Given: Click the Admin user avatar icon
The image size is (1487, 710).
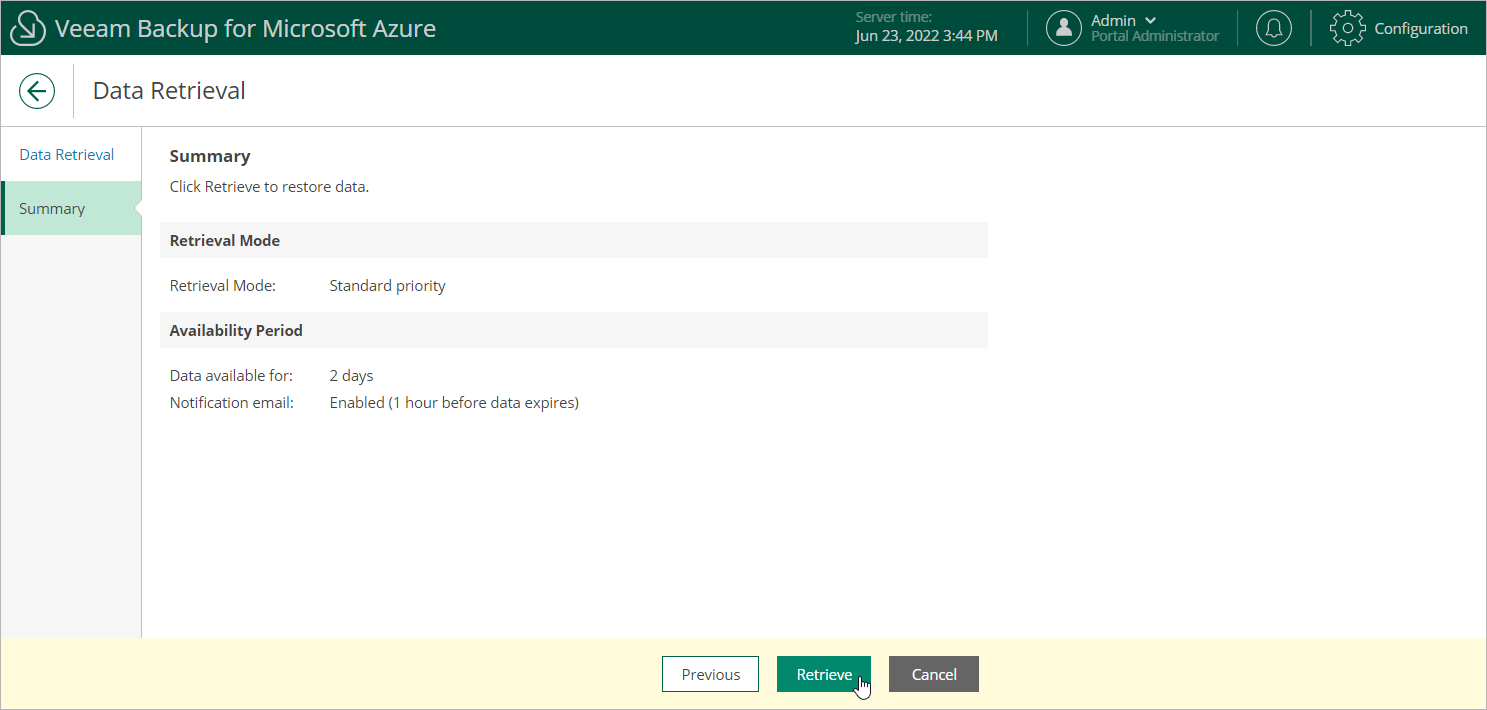Looking at the screenshot, I should [x=1064, y=28].
